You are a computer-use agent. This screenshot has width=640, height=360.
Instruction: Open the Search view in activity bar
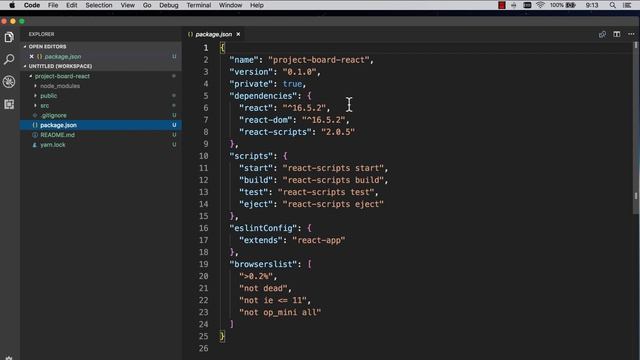click(x=9, y=60)
